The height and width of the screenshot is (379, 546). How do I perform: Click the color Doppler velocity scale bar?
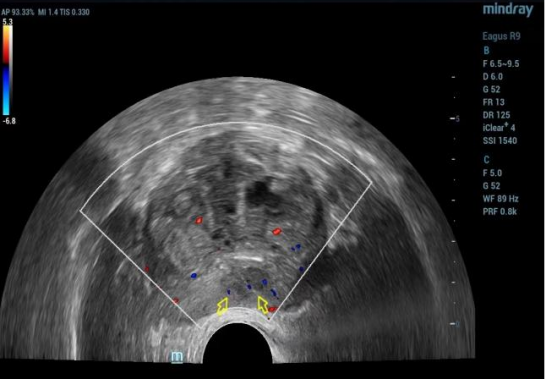(x=7, y=70)
